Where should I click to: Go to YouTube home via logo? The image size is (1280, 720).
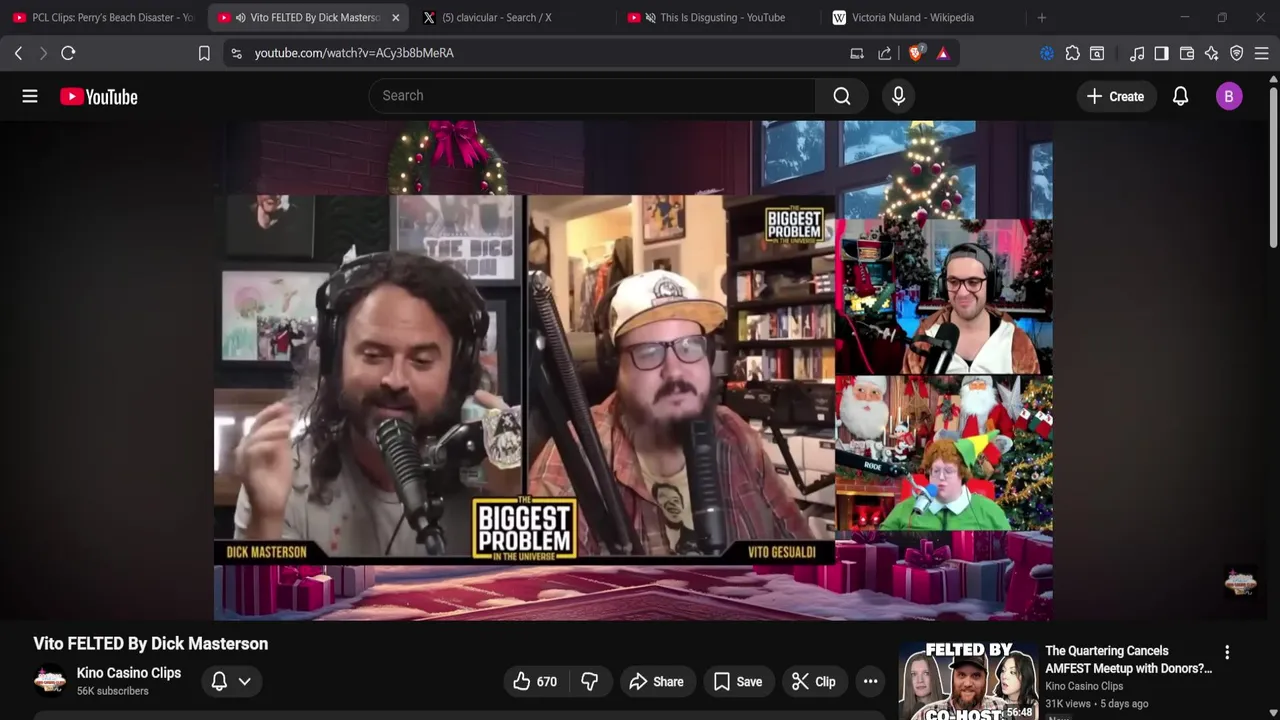pyautogui.click(x=98, y=96)
